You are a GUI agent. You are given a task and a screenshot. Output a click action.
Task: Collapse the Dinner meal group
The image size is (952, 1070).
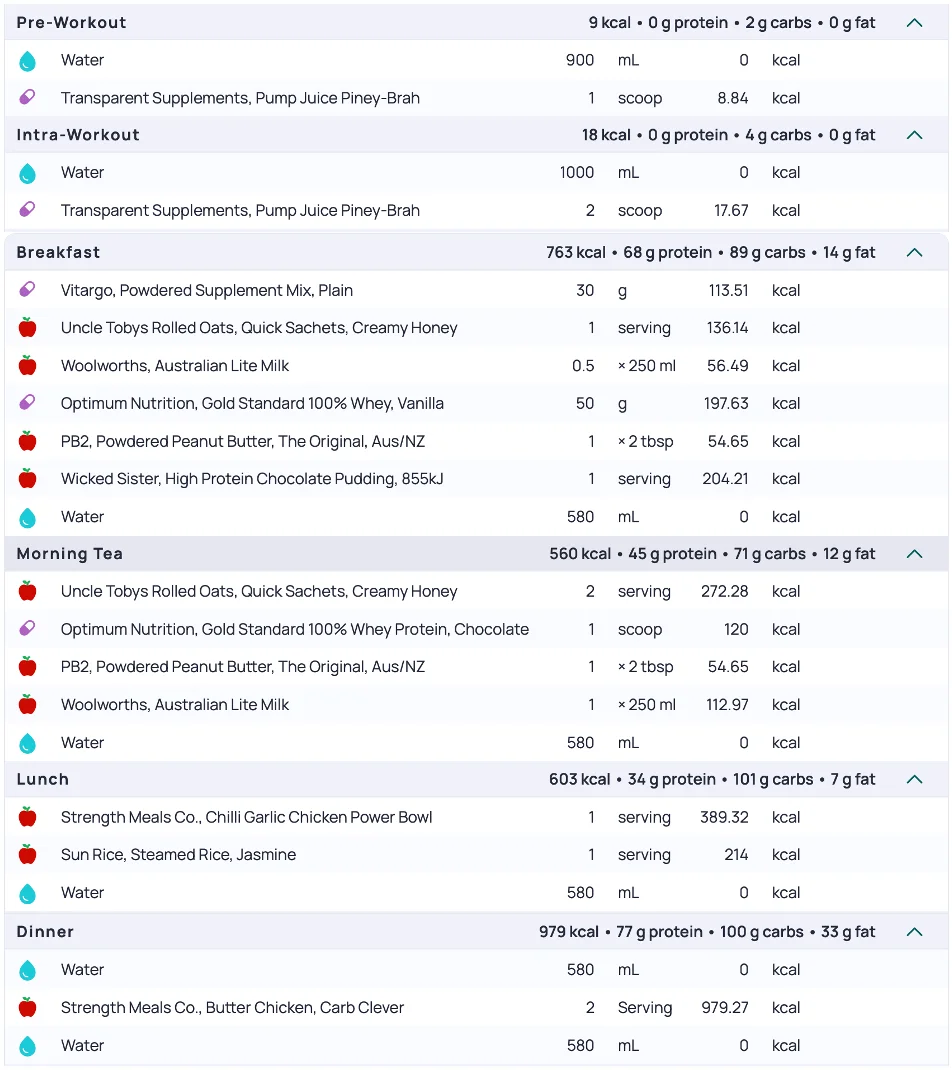click(914, 932)
